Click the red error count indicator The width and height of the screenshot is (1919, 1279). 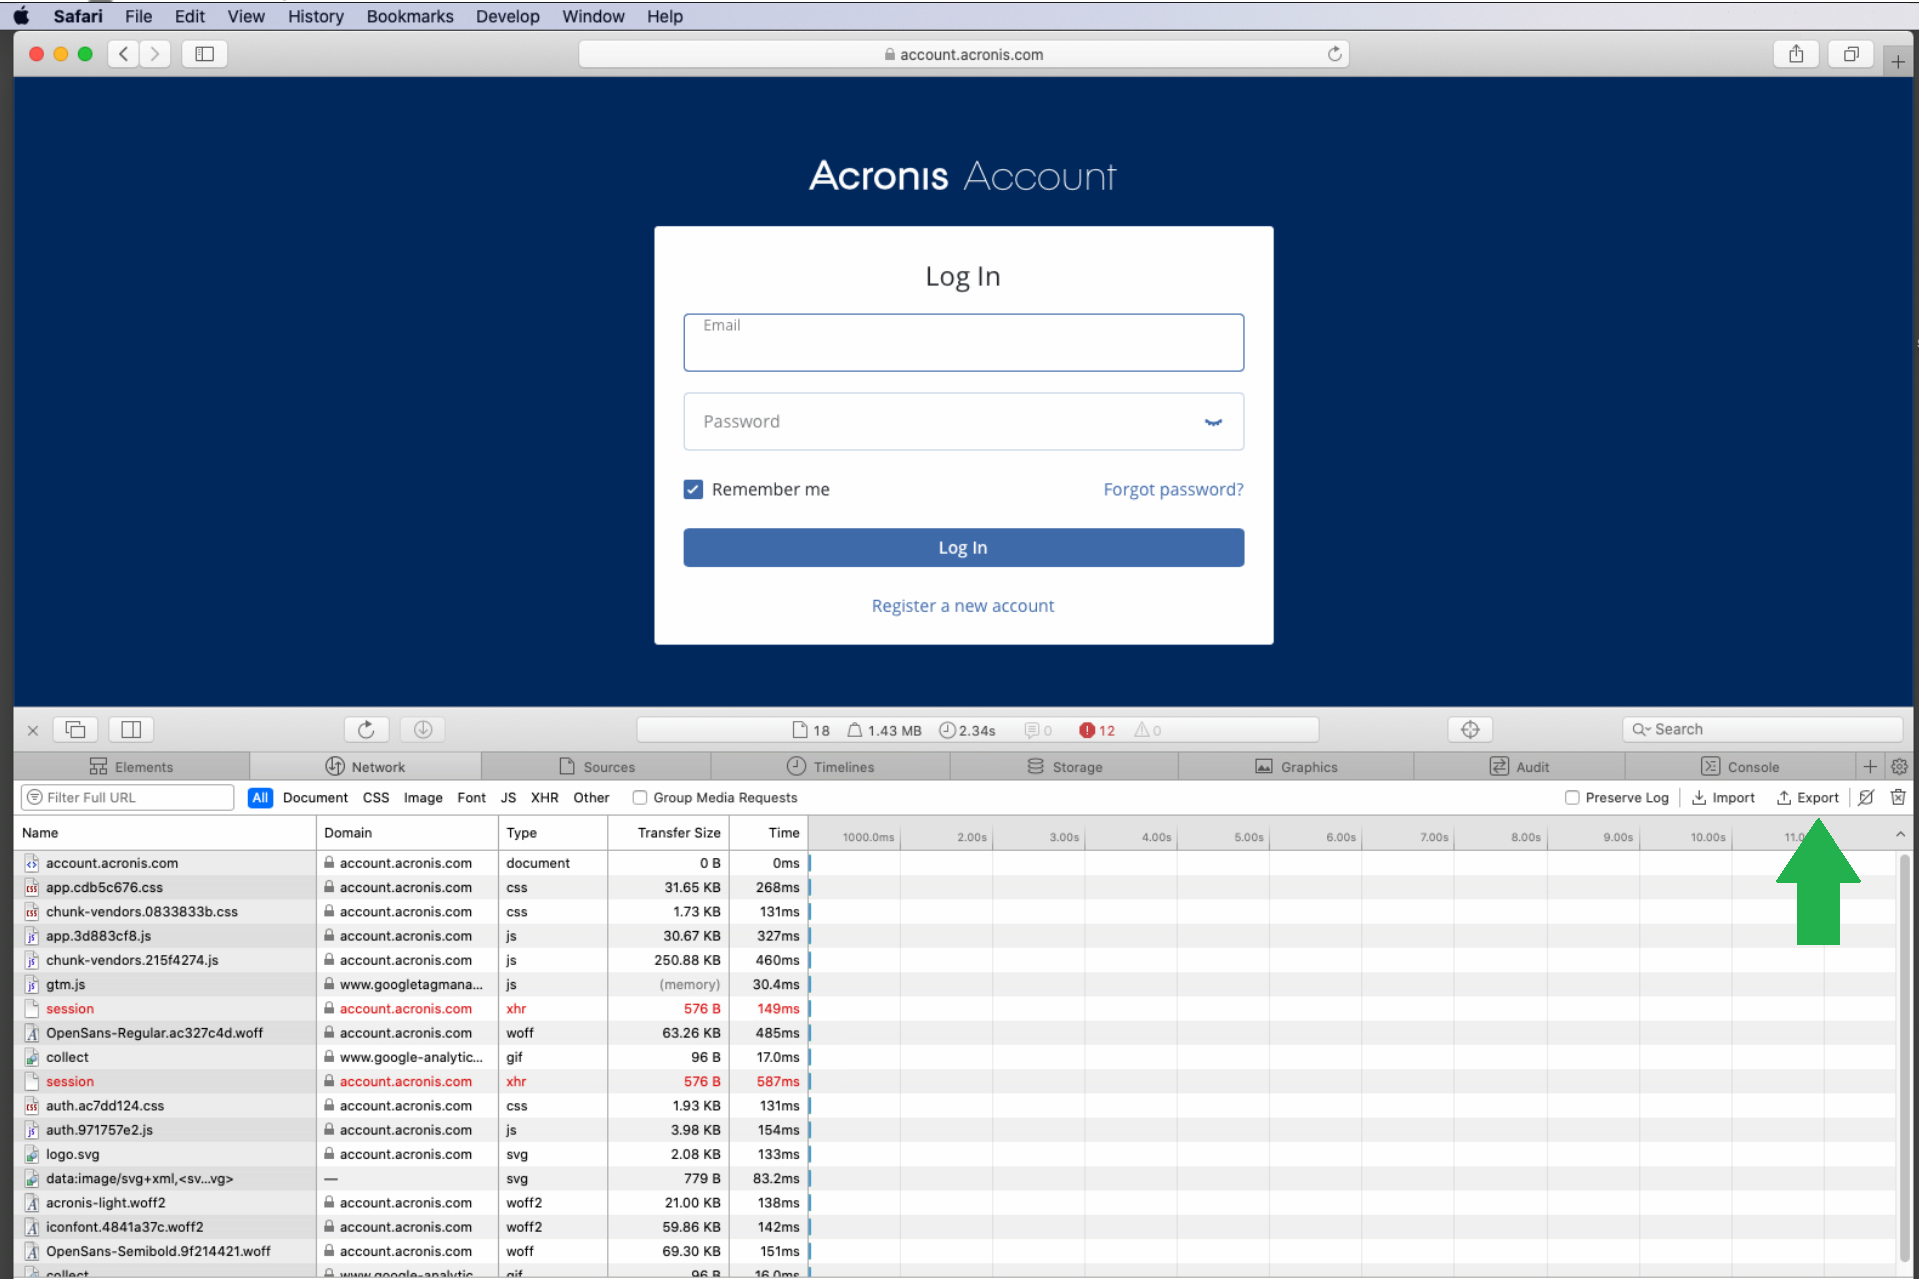click(1097, 731)
